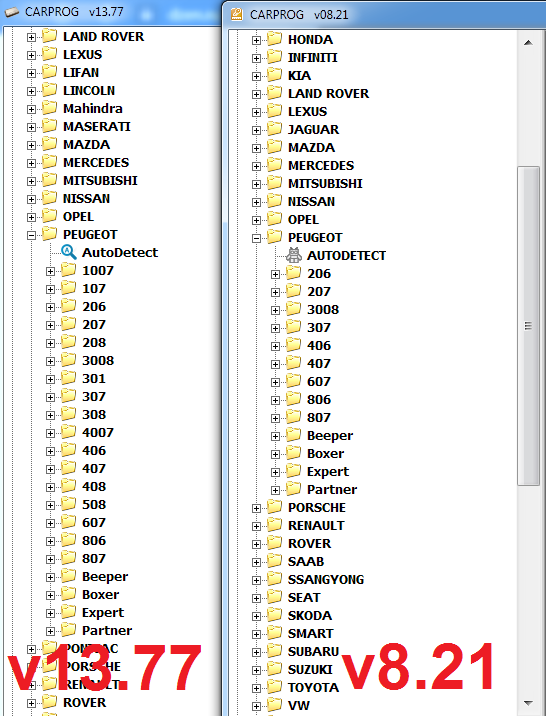Click the AutoDetect magnifier icon in v13.77
The height and width of the screenshot is (716, 546).
(68, 252)
